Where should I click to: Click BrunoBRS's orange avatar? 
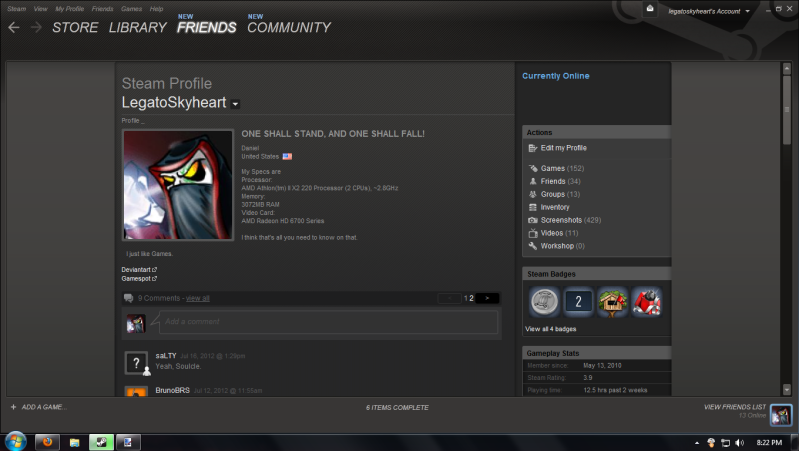click(136, 391)
